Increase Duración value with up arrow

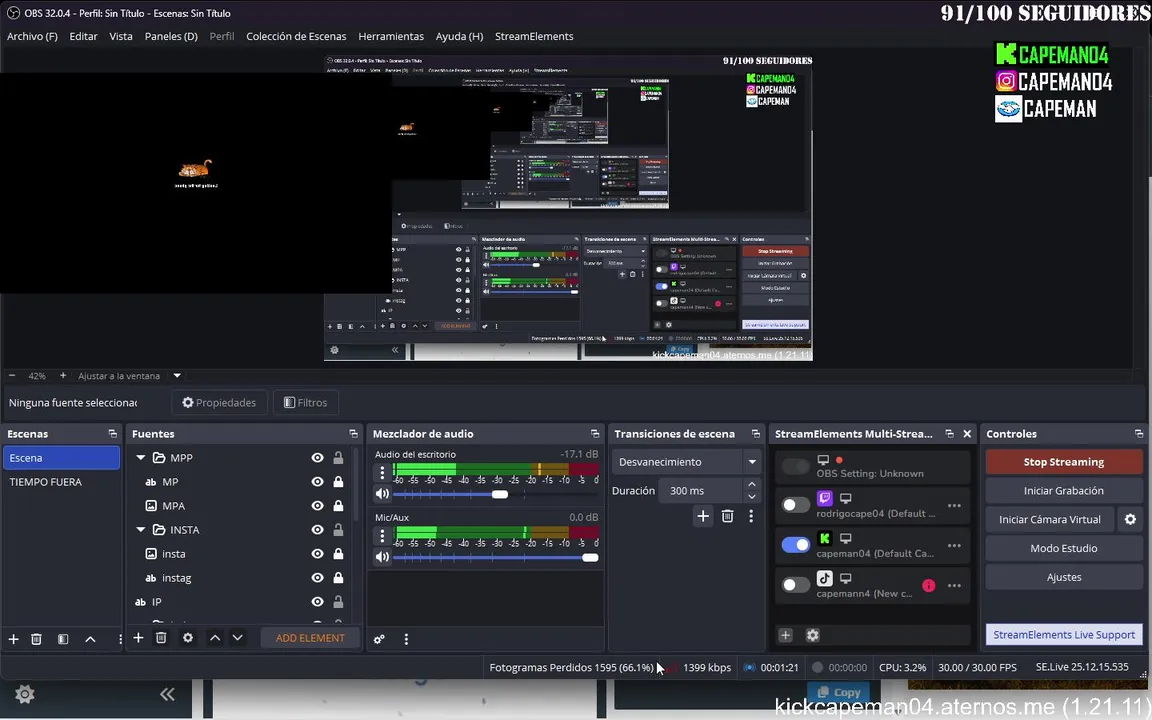[x=752, y=484]
